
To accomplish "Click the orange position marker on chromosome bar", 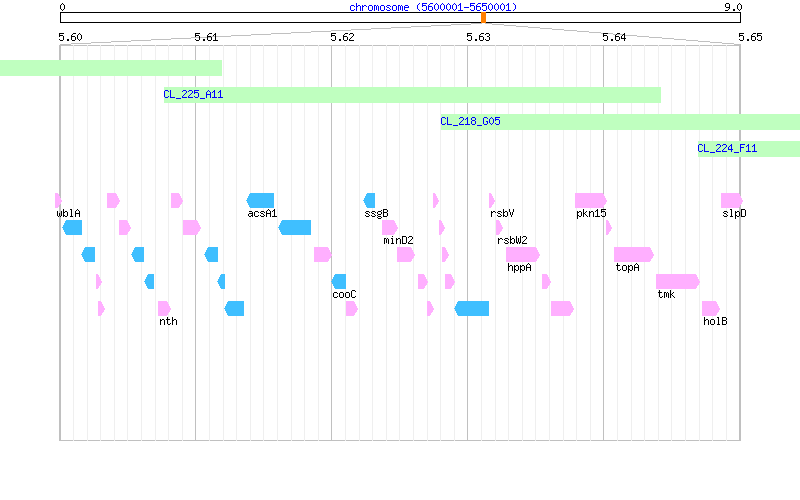I will pos(483,18).
